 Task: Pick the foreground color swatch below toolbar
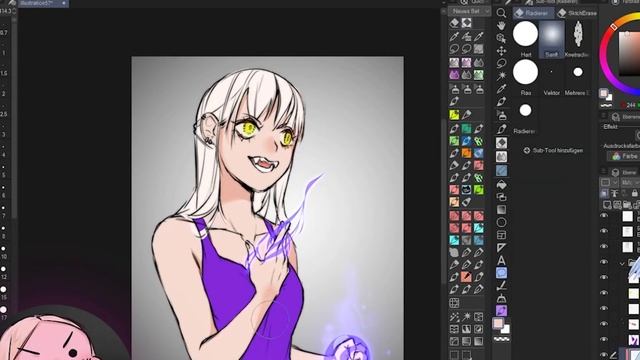498,324
